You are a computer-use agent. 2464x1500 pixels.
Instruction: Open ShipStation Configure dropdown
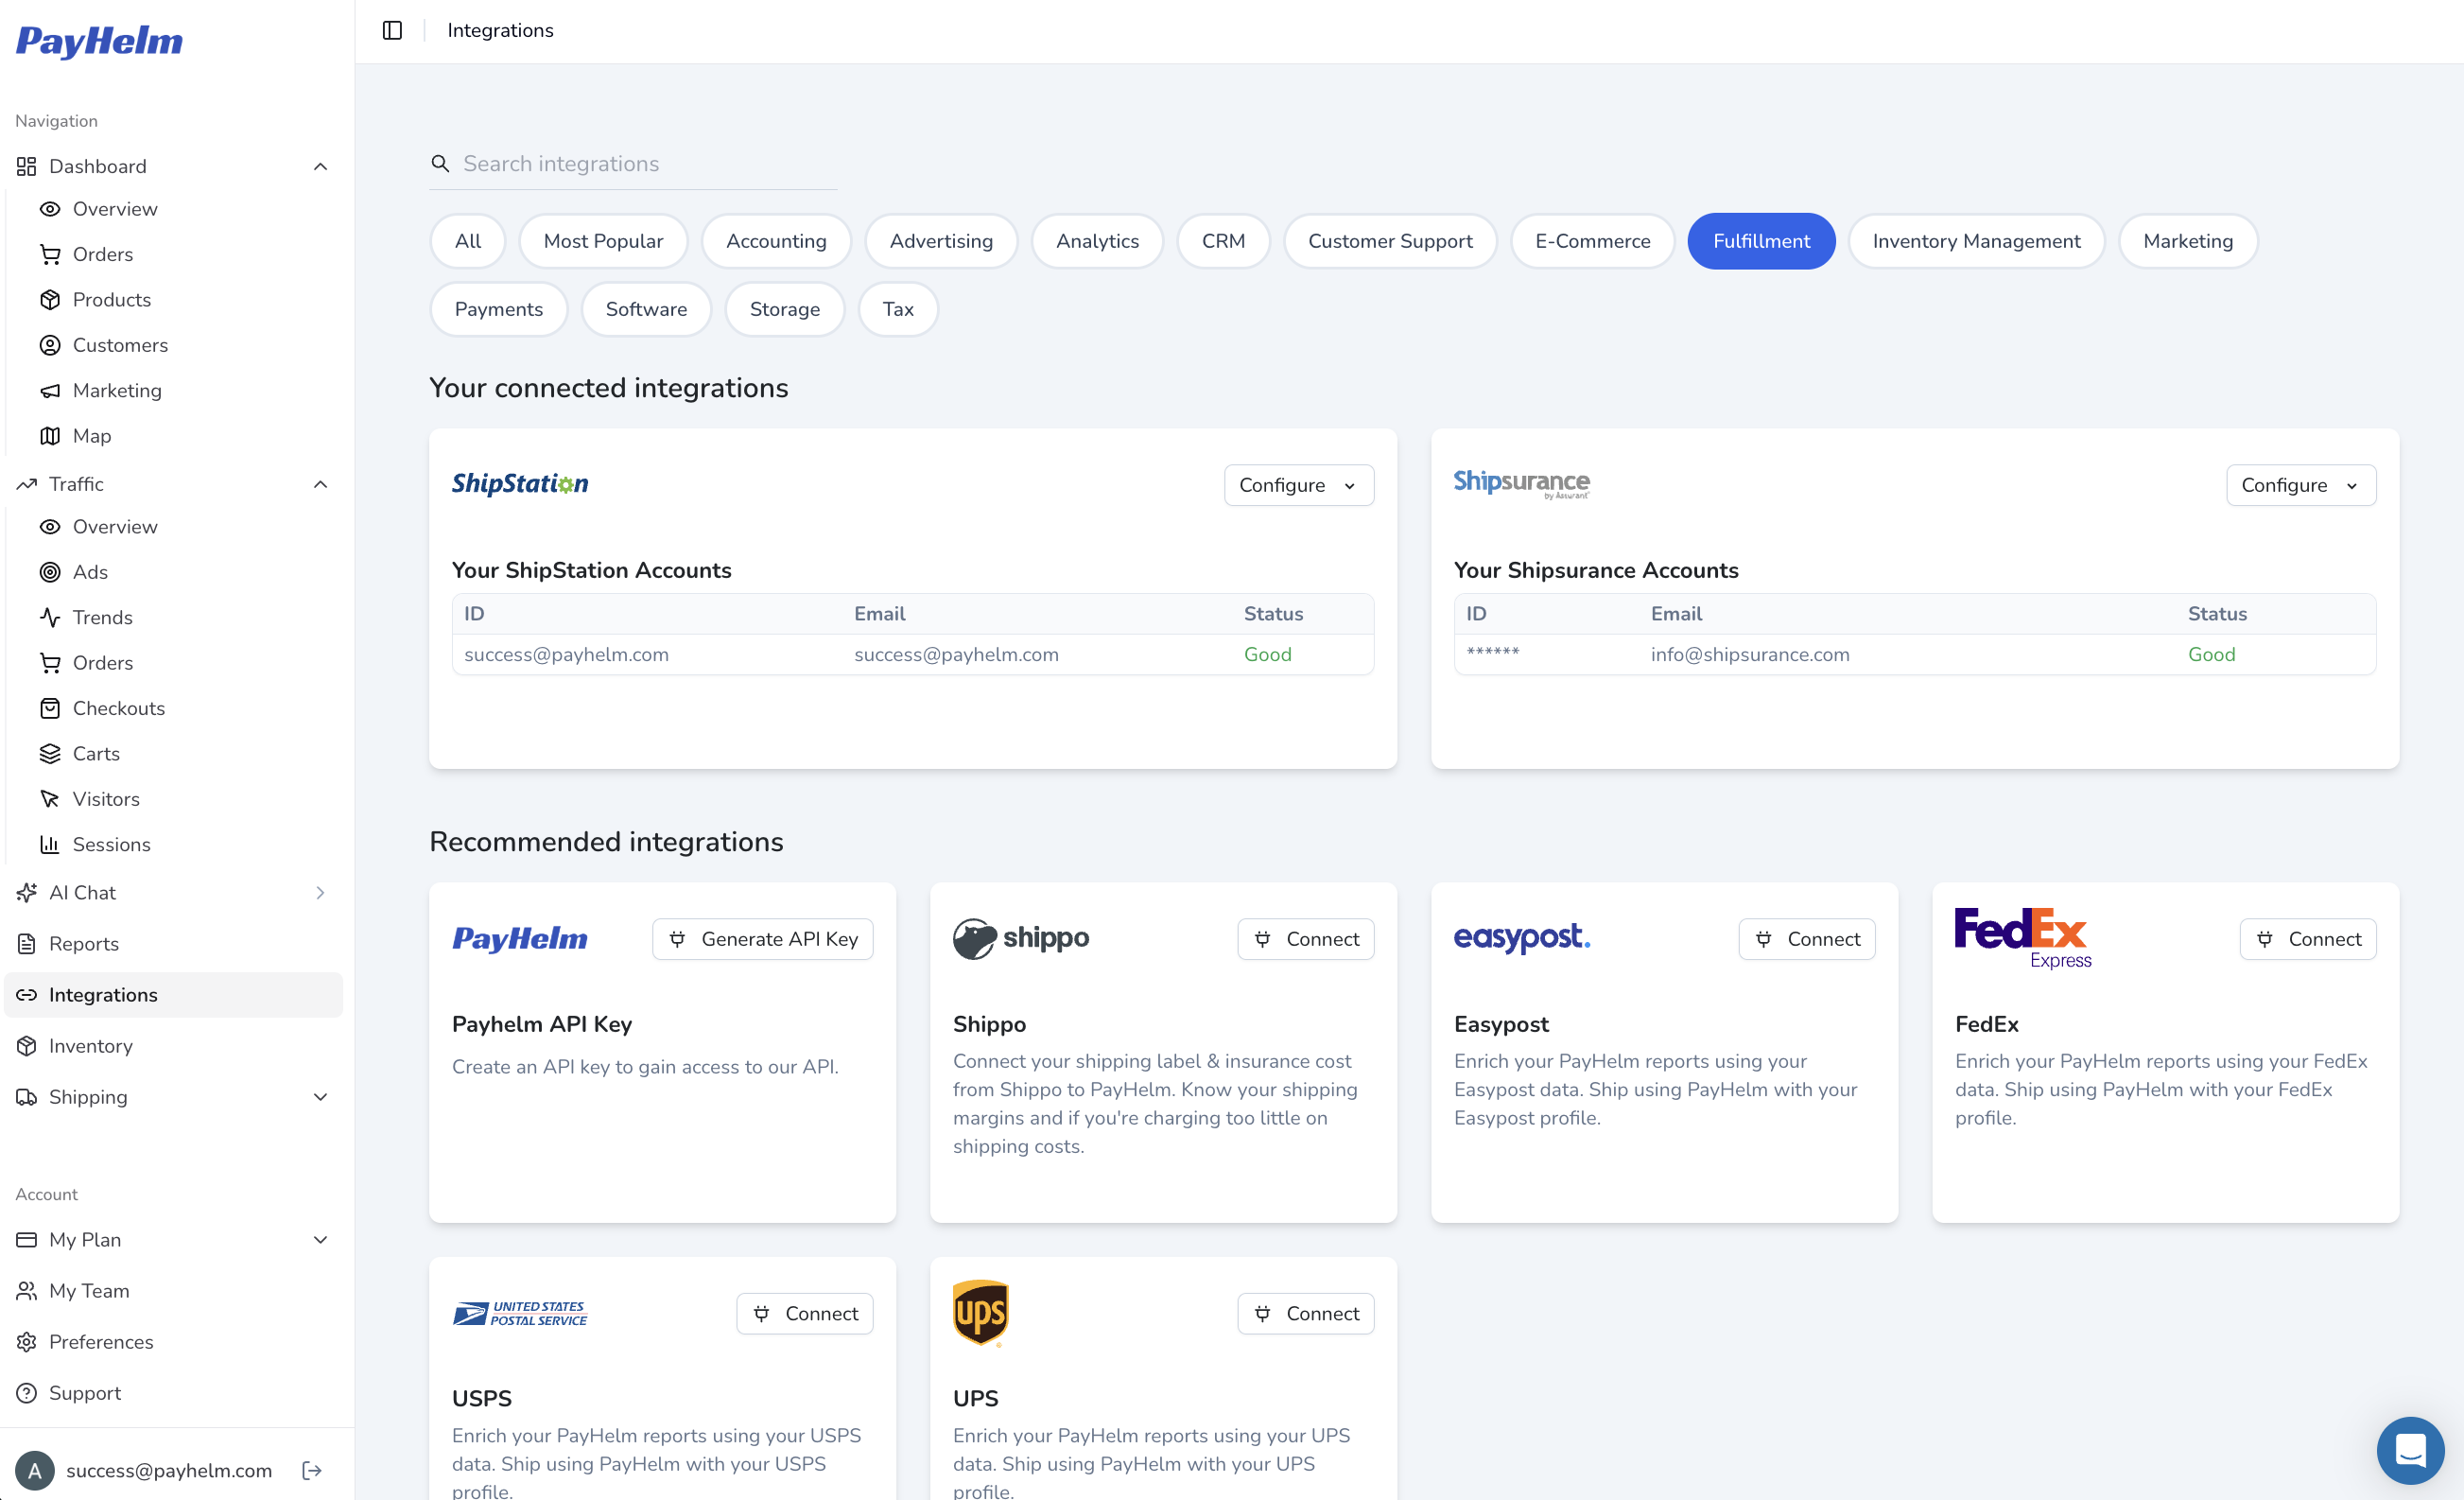tap(1298, 485)
